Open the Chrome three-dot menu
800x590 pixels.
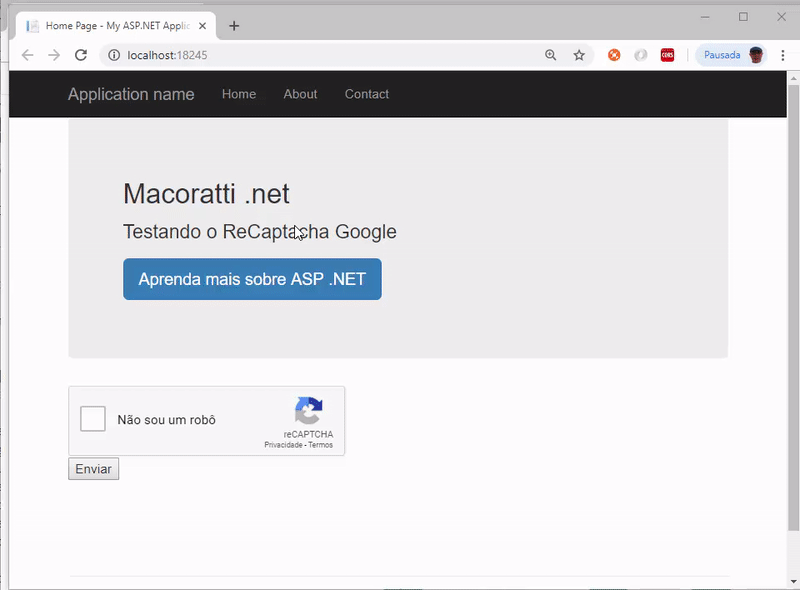coord(783,55)
